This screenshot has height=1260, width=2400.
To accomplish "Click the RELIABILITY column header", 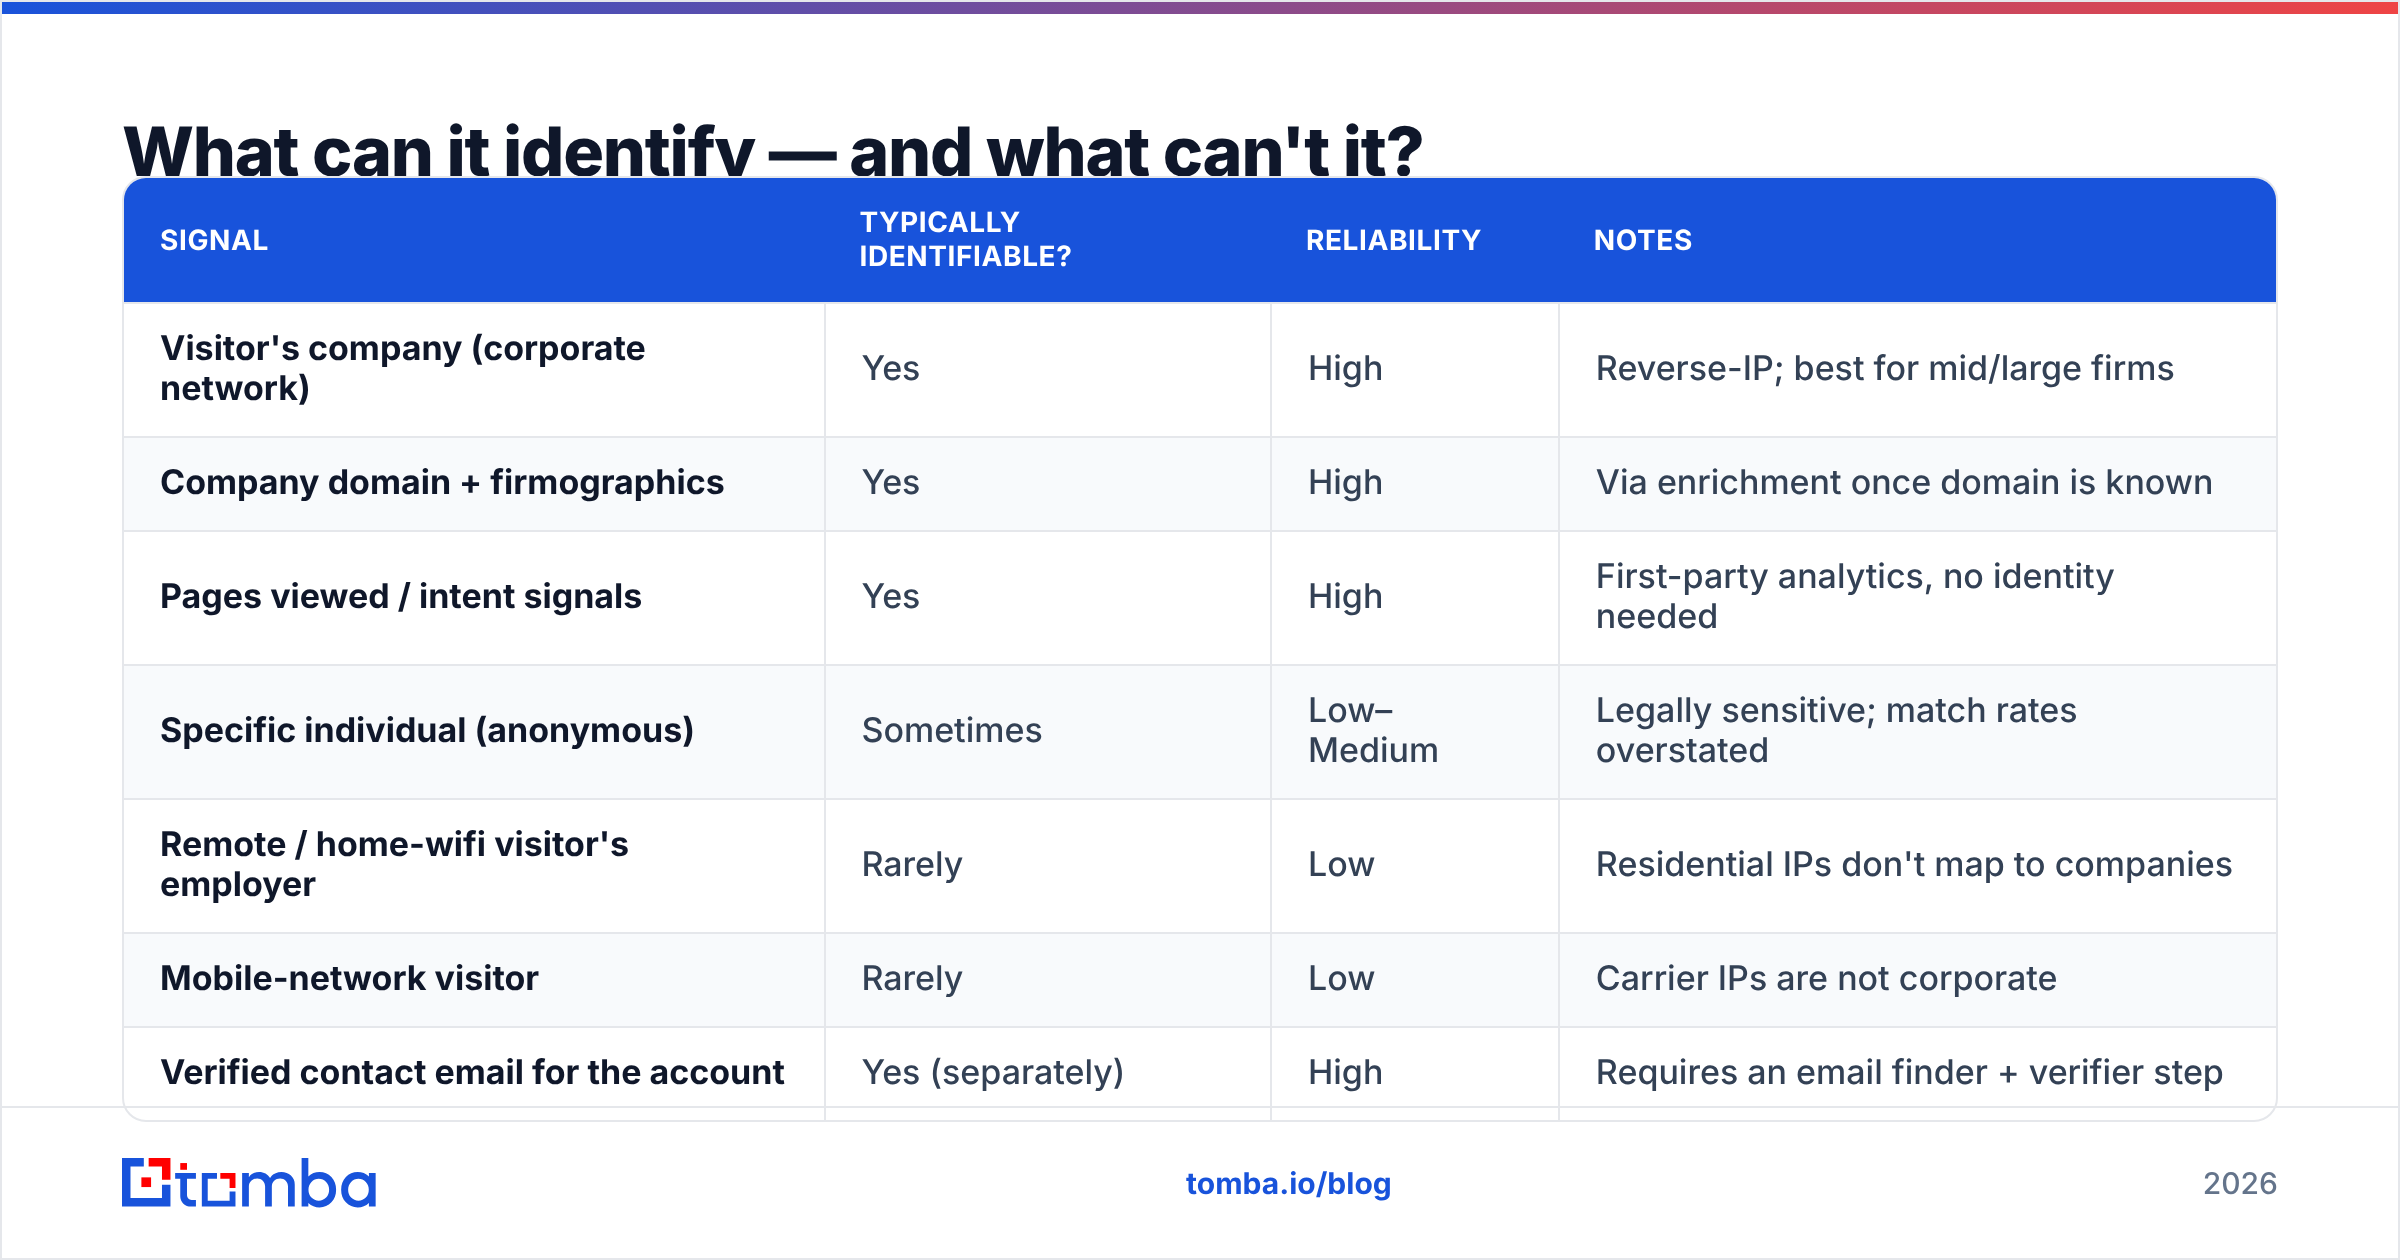I will click(1393, 240).
